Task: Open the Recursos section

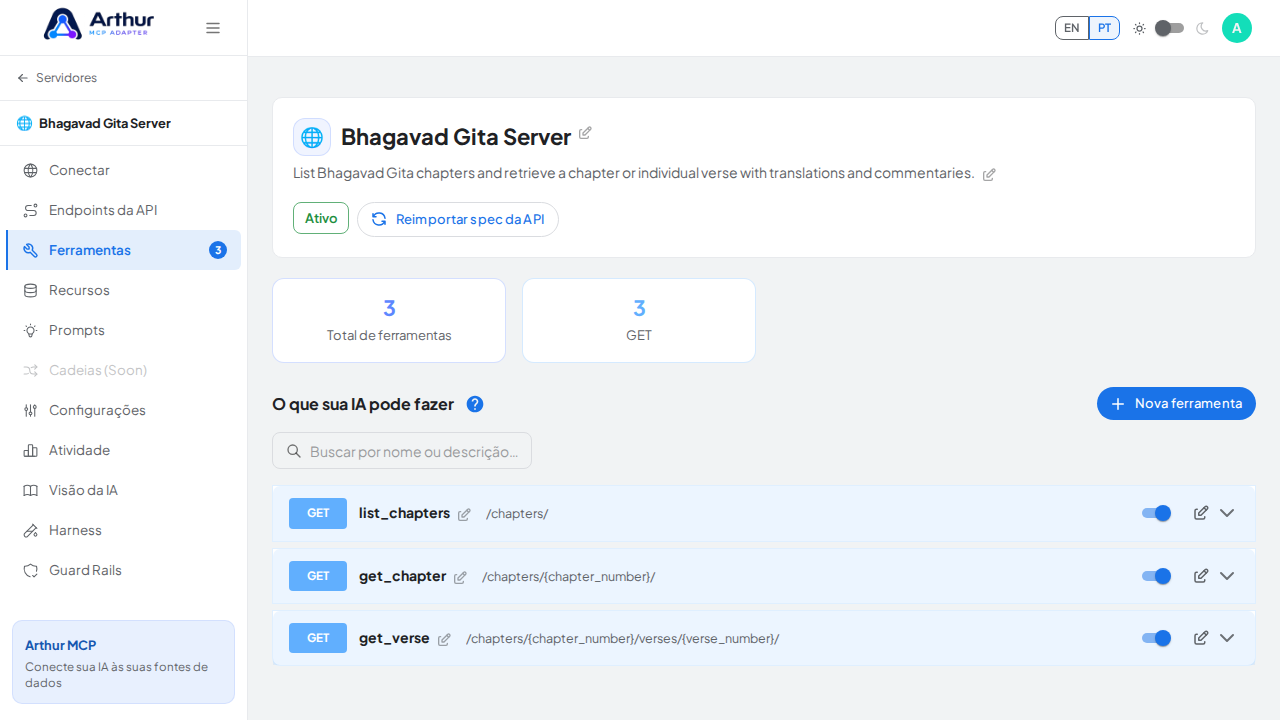Action: (x=123, y=290)
